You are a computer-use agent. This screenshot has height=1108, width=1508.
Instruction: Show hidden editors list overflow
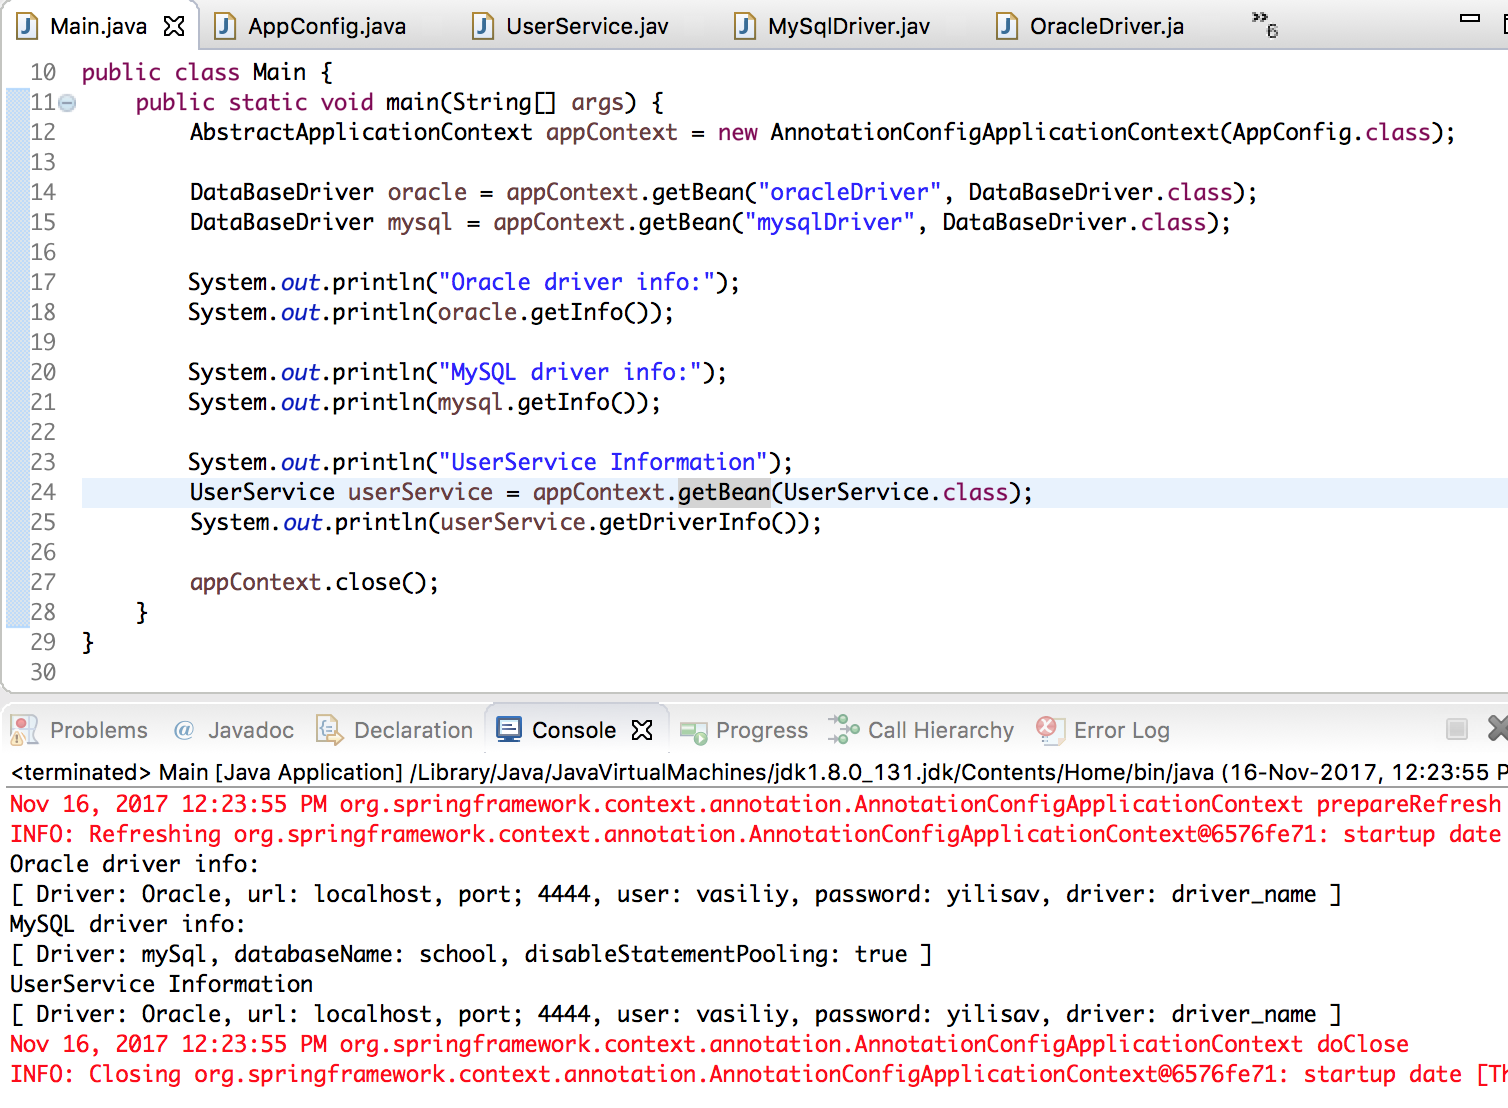tap(1265, 24)
